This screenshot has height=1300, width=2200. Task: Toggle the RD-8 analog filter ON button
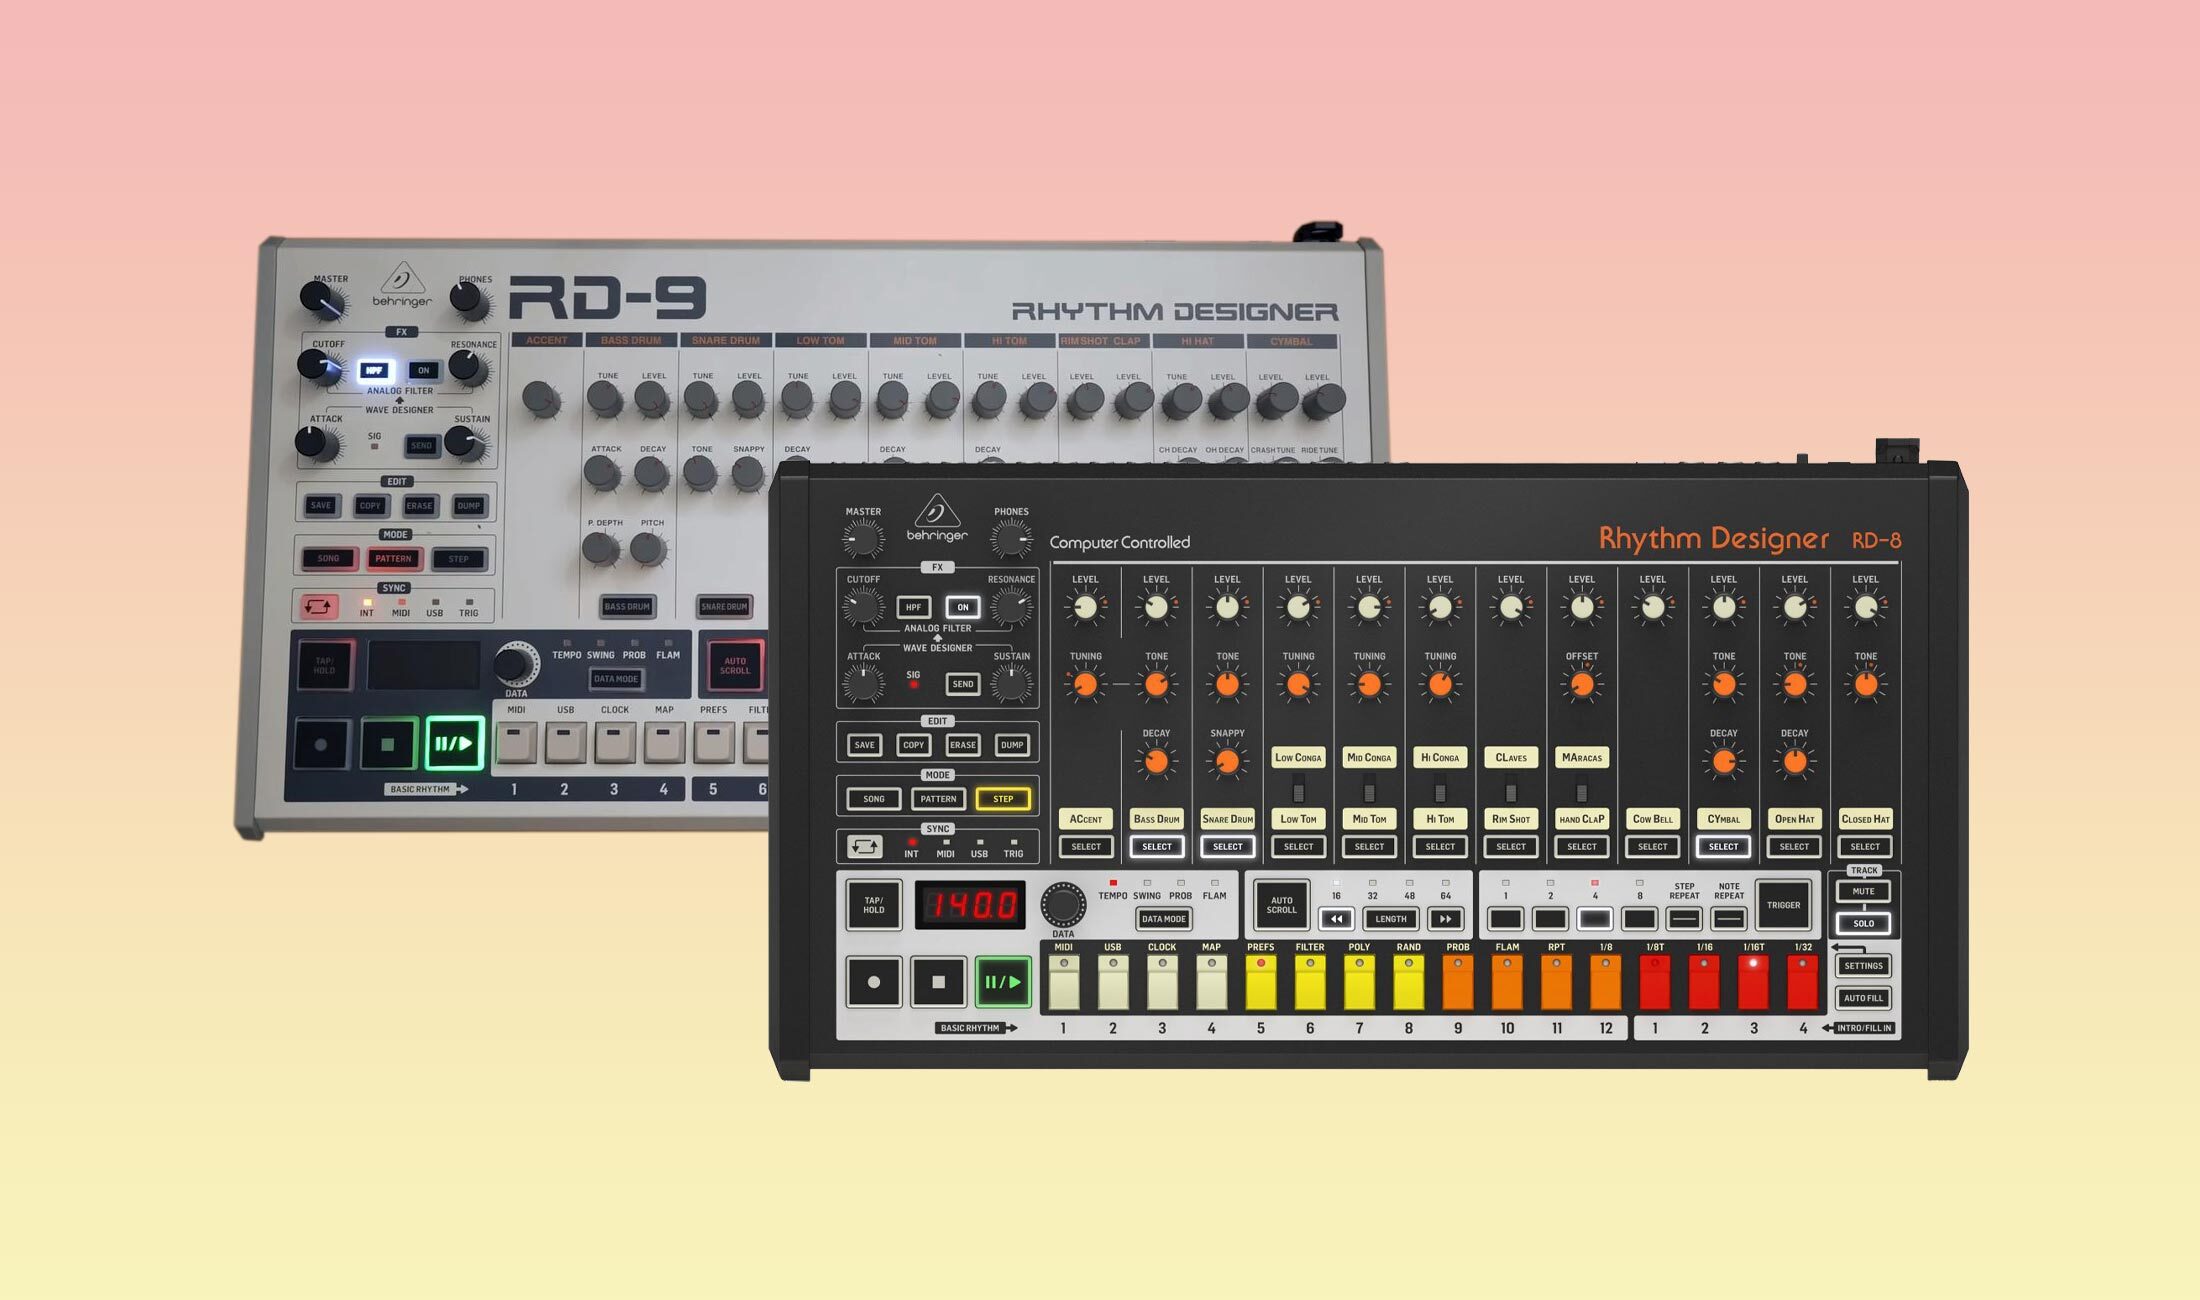(x=962, y=607)
